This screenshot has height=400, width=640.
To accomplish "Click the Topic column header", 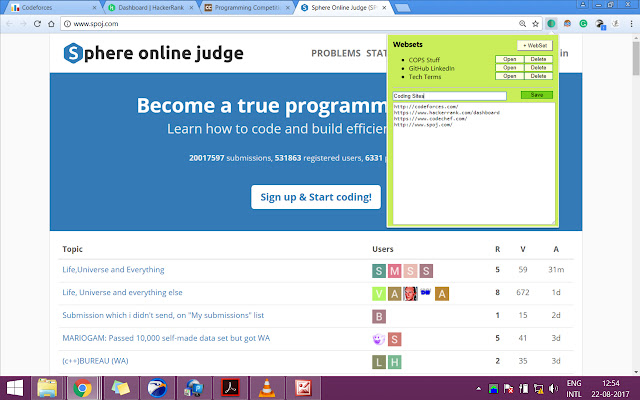I will [73, 249].
